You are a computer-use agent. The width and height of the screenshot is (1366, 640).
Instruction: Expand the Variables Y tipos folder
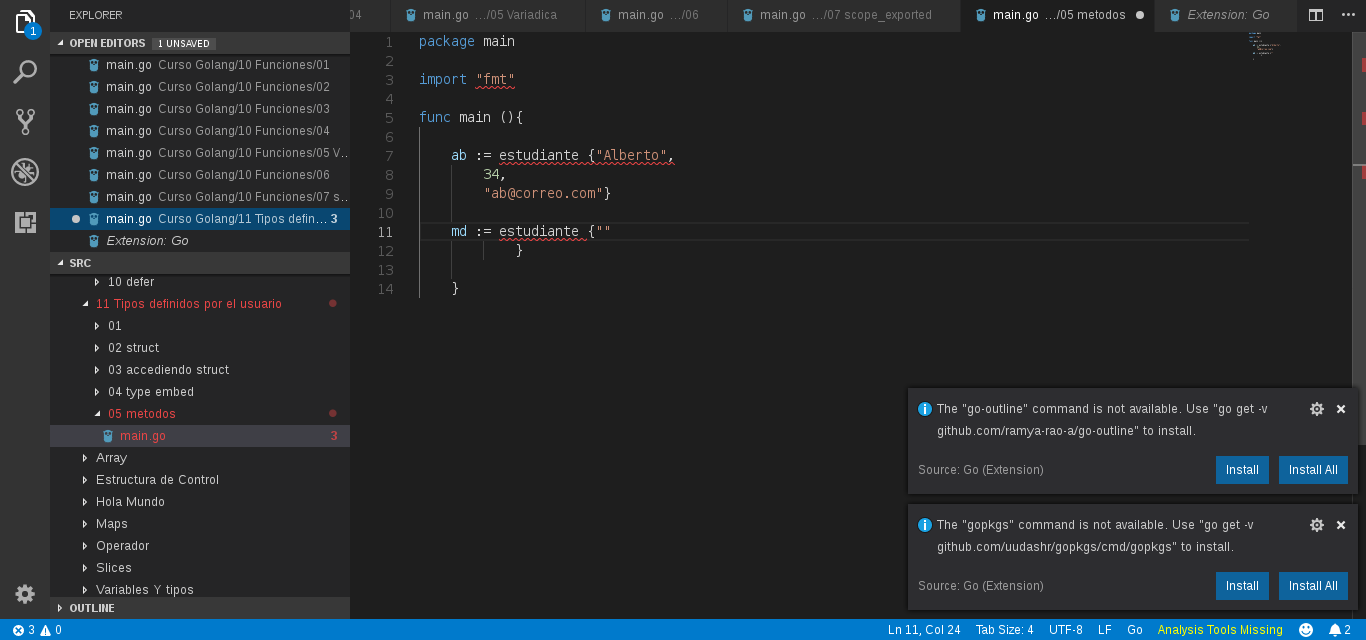(x=85, y=590)
